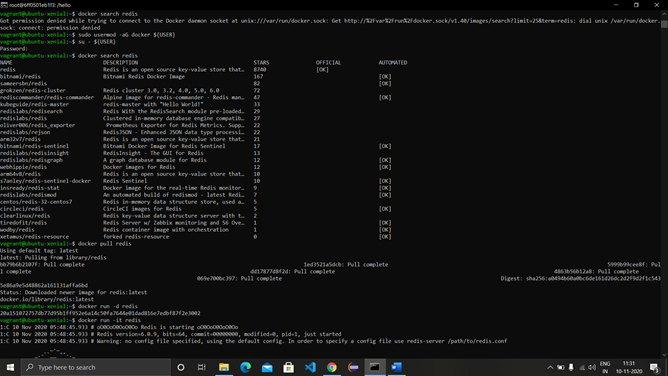Click 'insready/redis-stat' entry
This screenshot has height=376, width=668.
[30, 188]
